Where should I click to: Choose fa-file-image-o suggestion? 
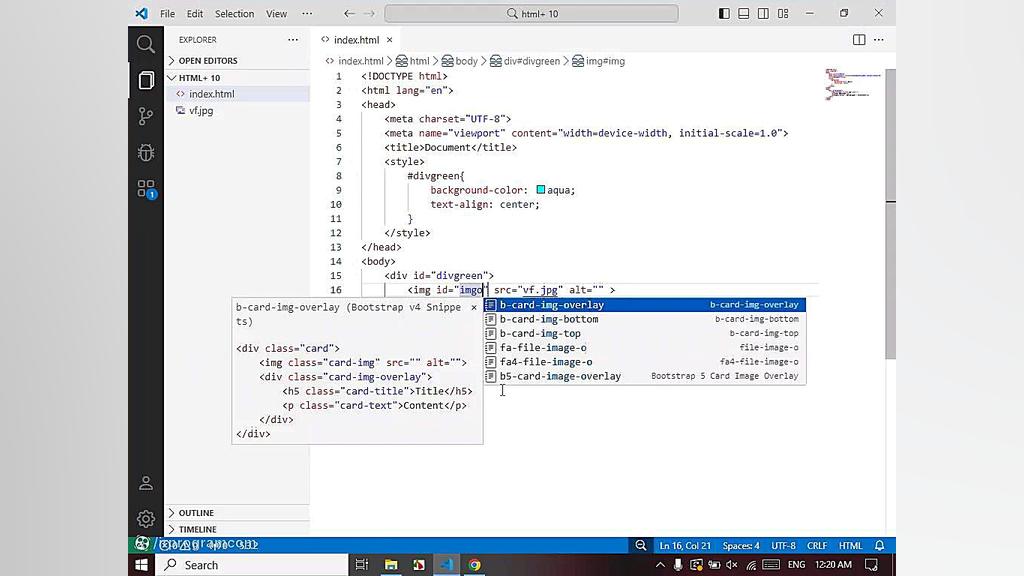point(645,347)
